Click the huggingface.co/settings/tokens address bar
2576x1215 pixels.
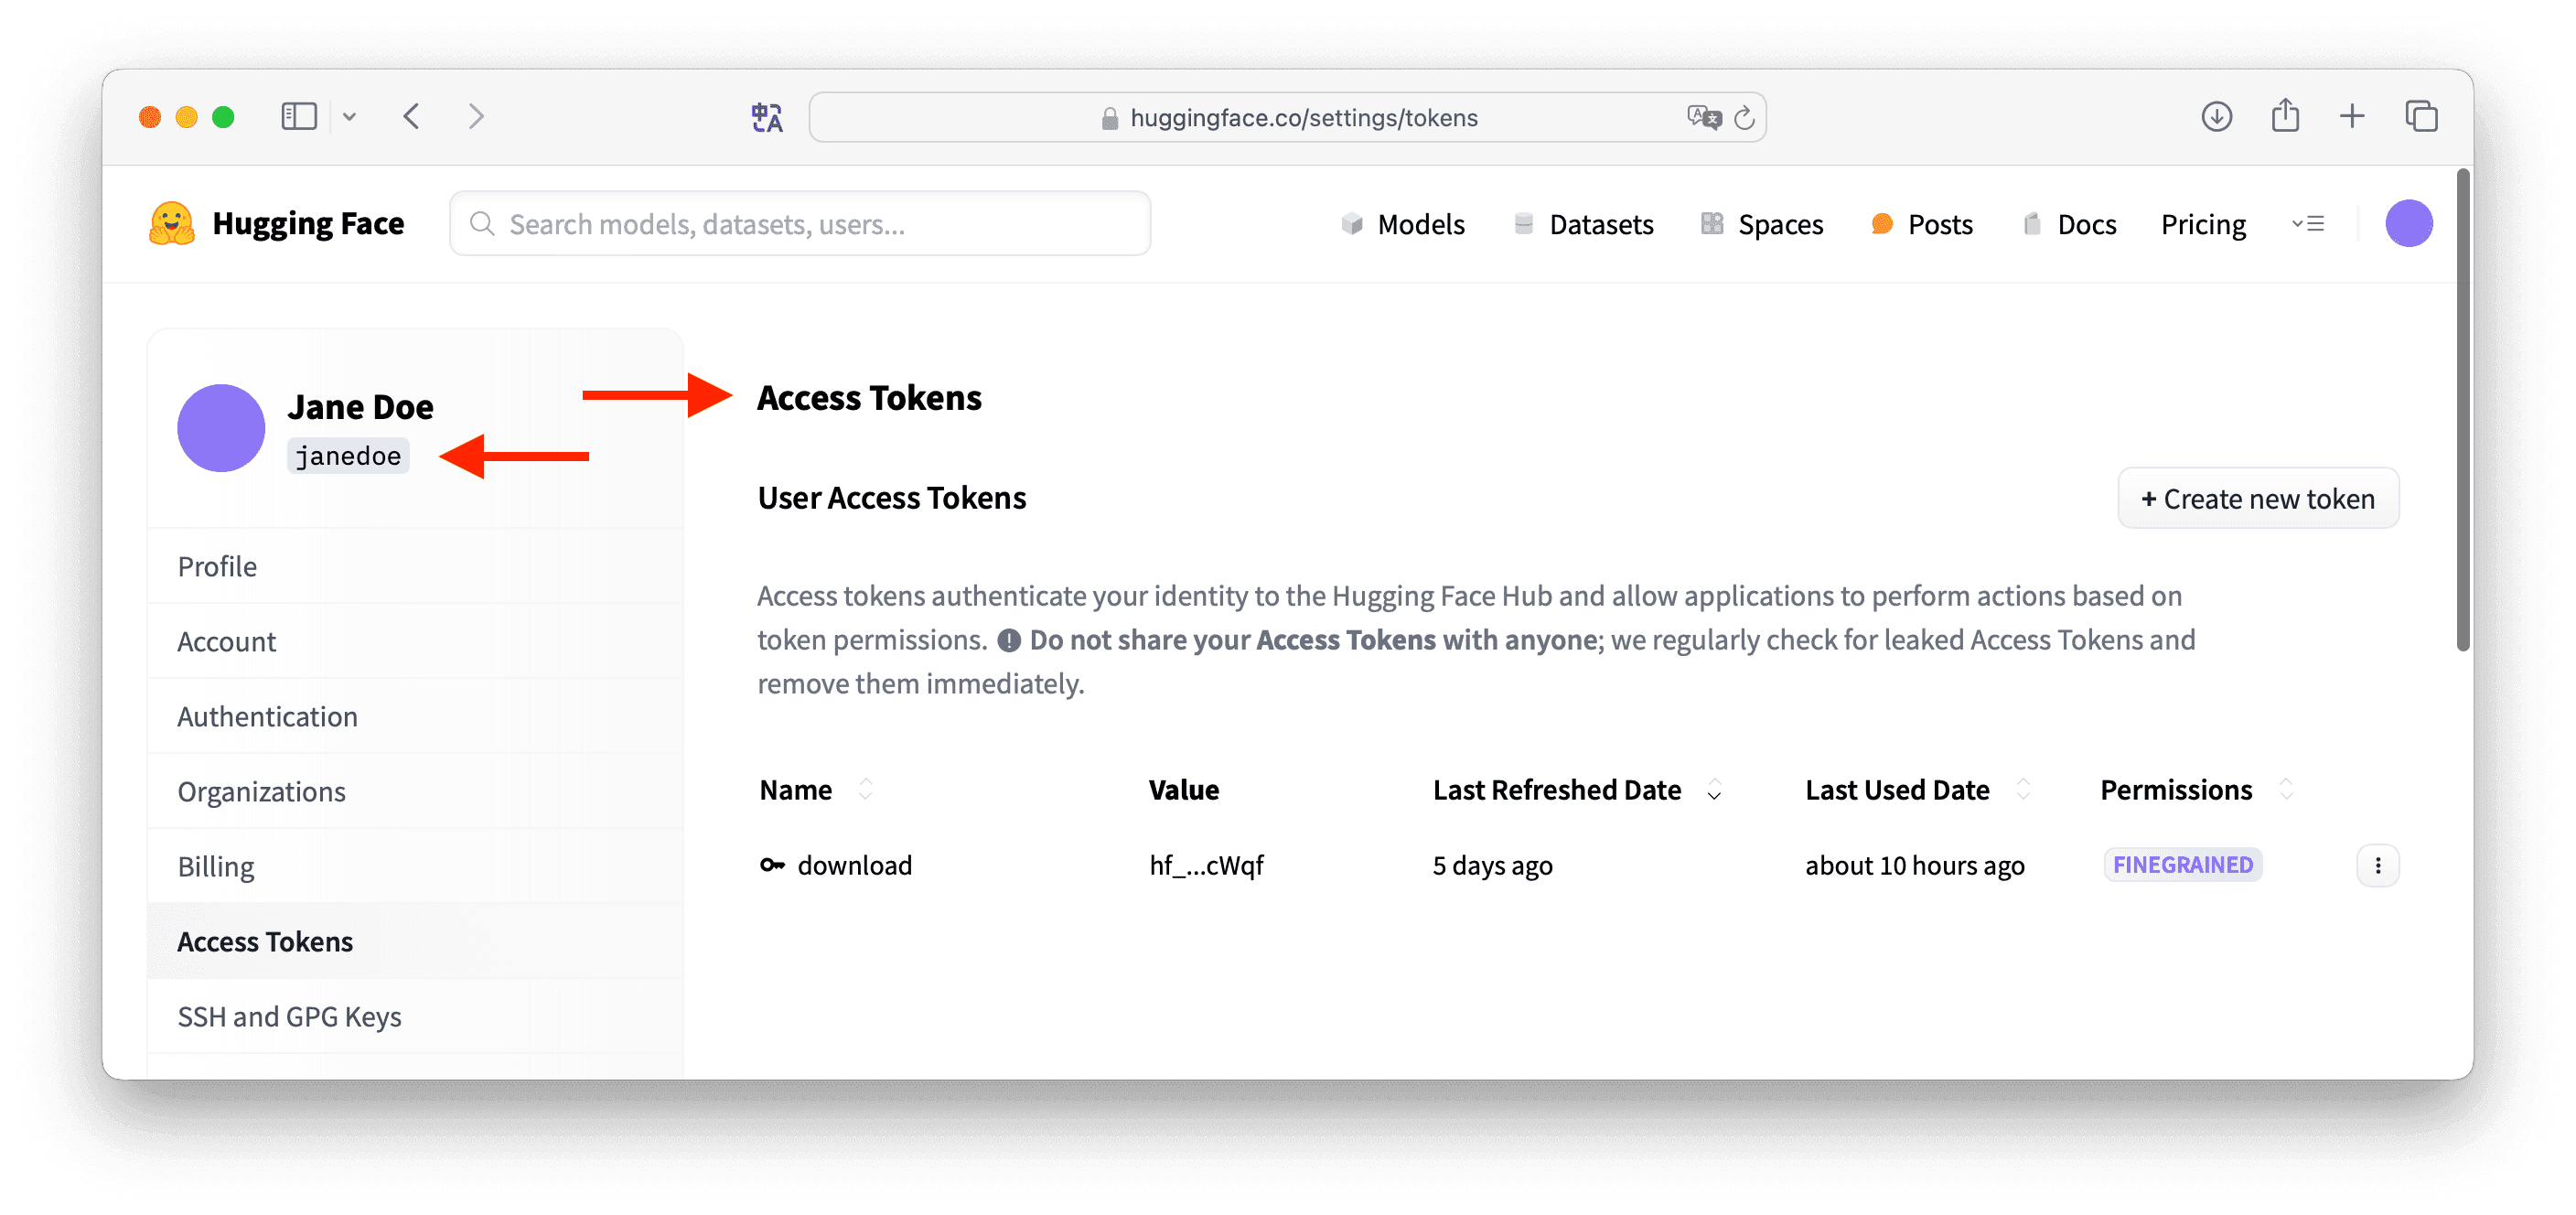coord(1287,118)
